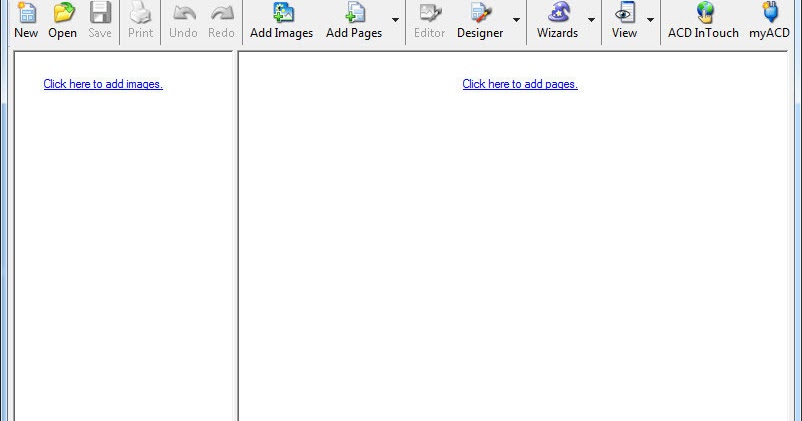Open ACD InTouch globe icon

pos(704,12)
